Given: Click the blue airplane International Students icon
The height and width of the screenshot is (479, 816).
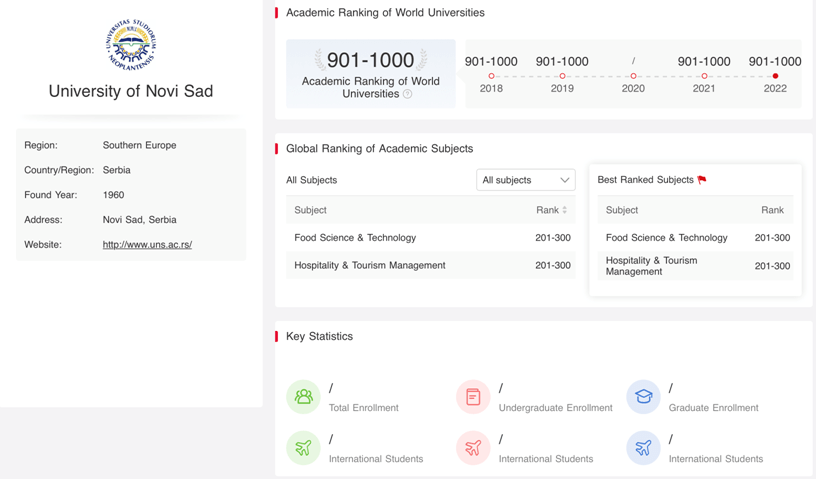Looking at the screenshot, I should (643, 448).
